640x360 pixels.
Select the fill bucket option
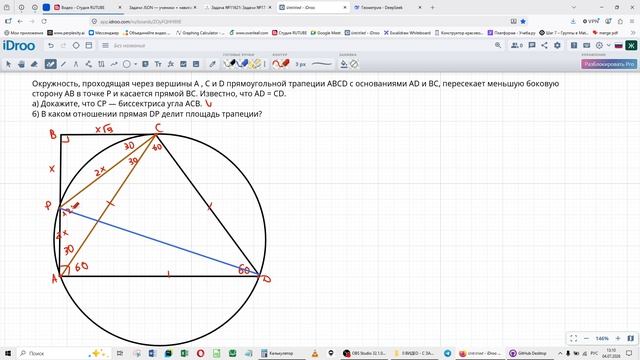click(x=344, y=64)
